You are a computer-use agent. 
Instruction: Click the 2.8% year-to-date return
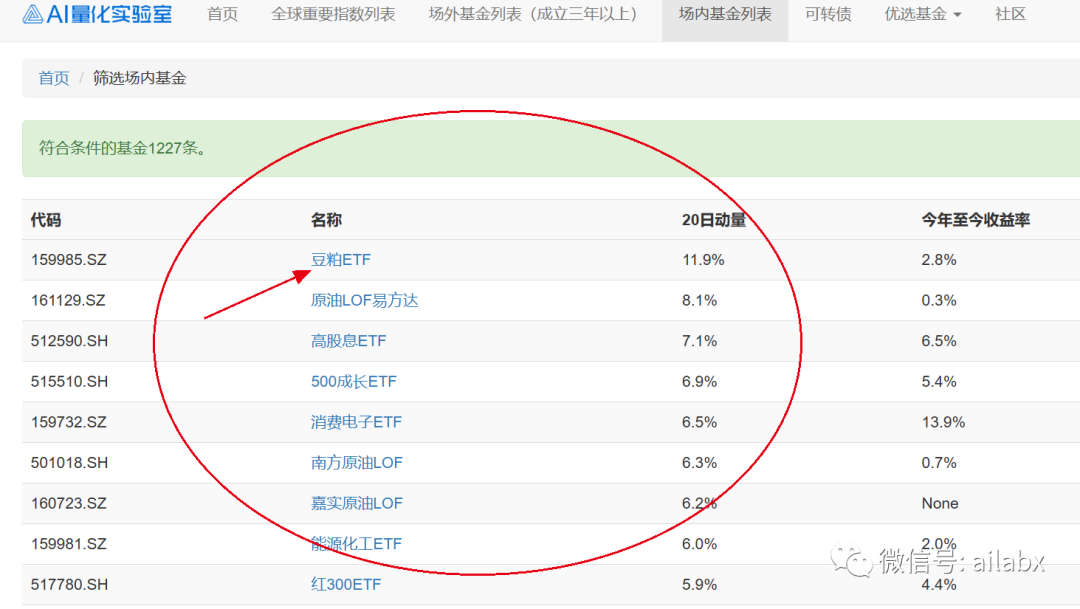click(x=939, y=260)
